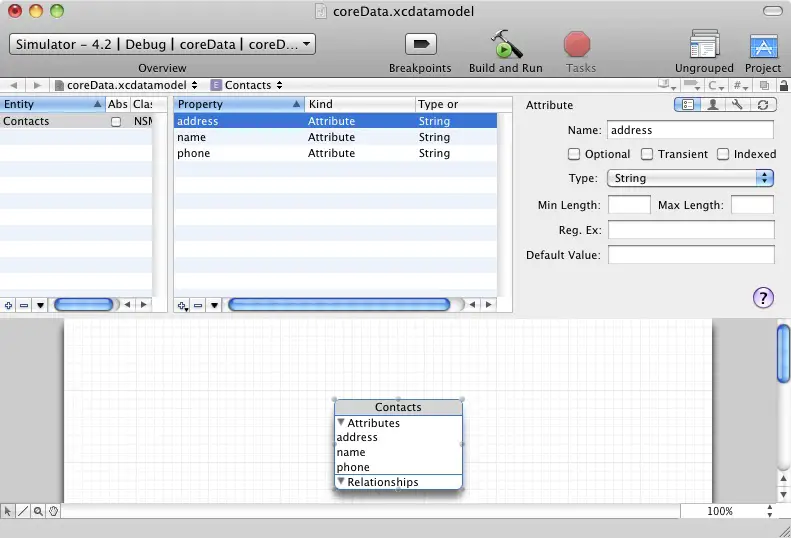Open the included files '#' pop-up menu

click(740, 85)
